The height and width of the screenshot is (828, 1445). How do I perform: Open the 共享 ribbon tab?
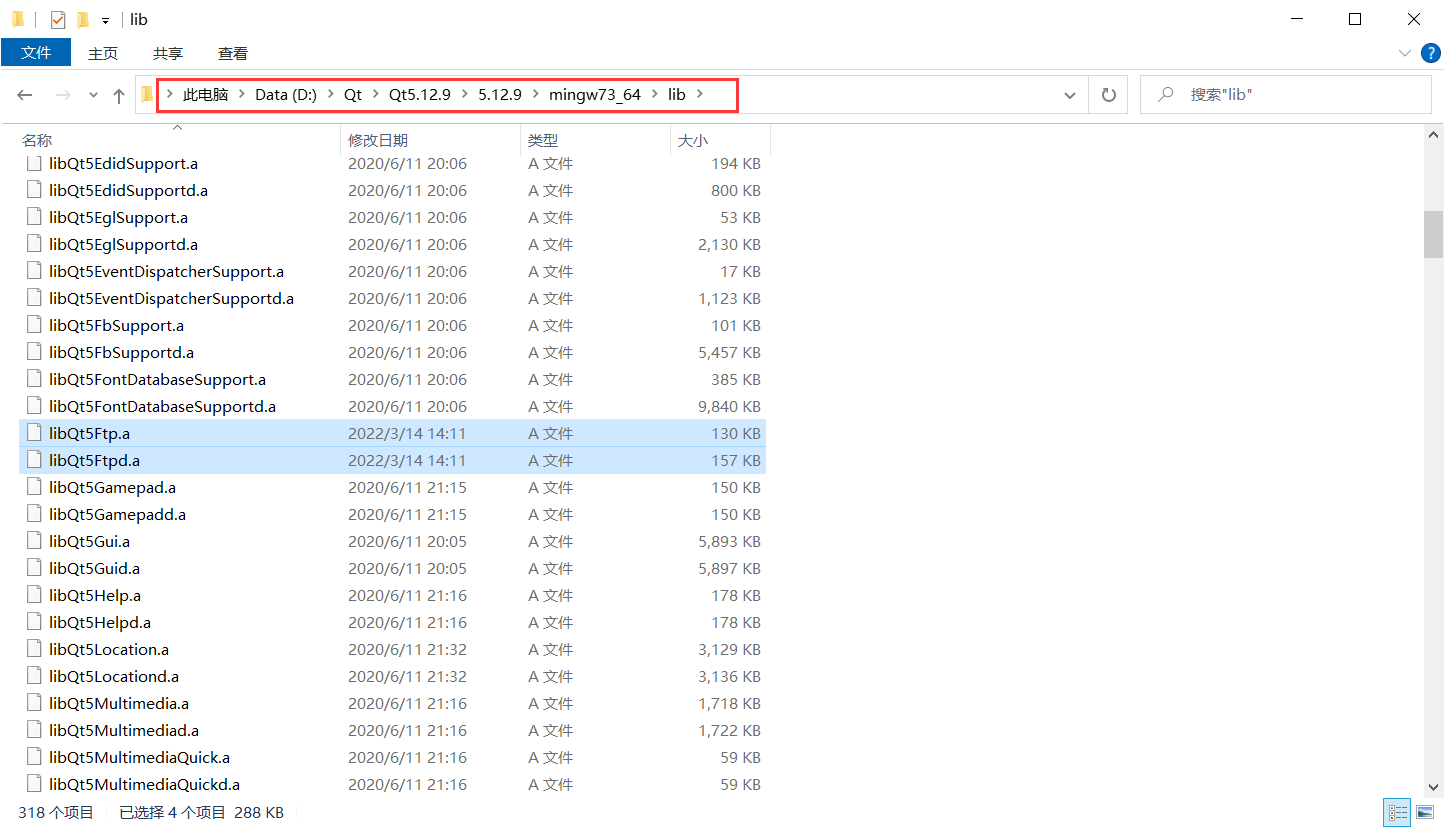point(168,53)
